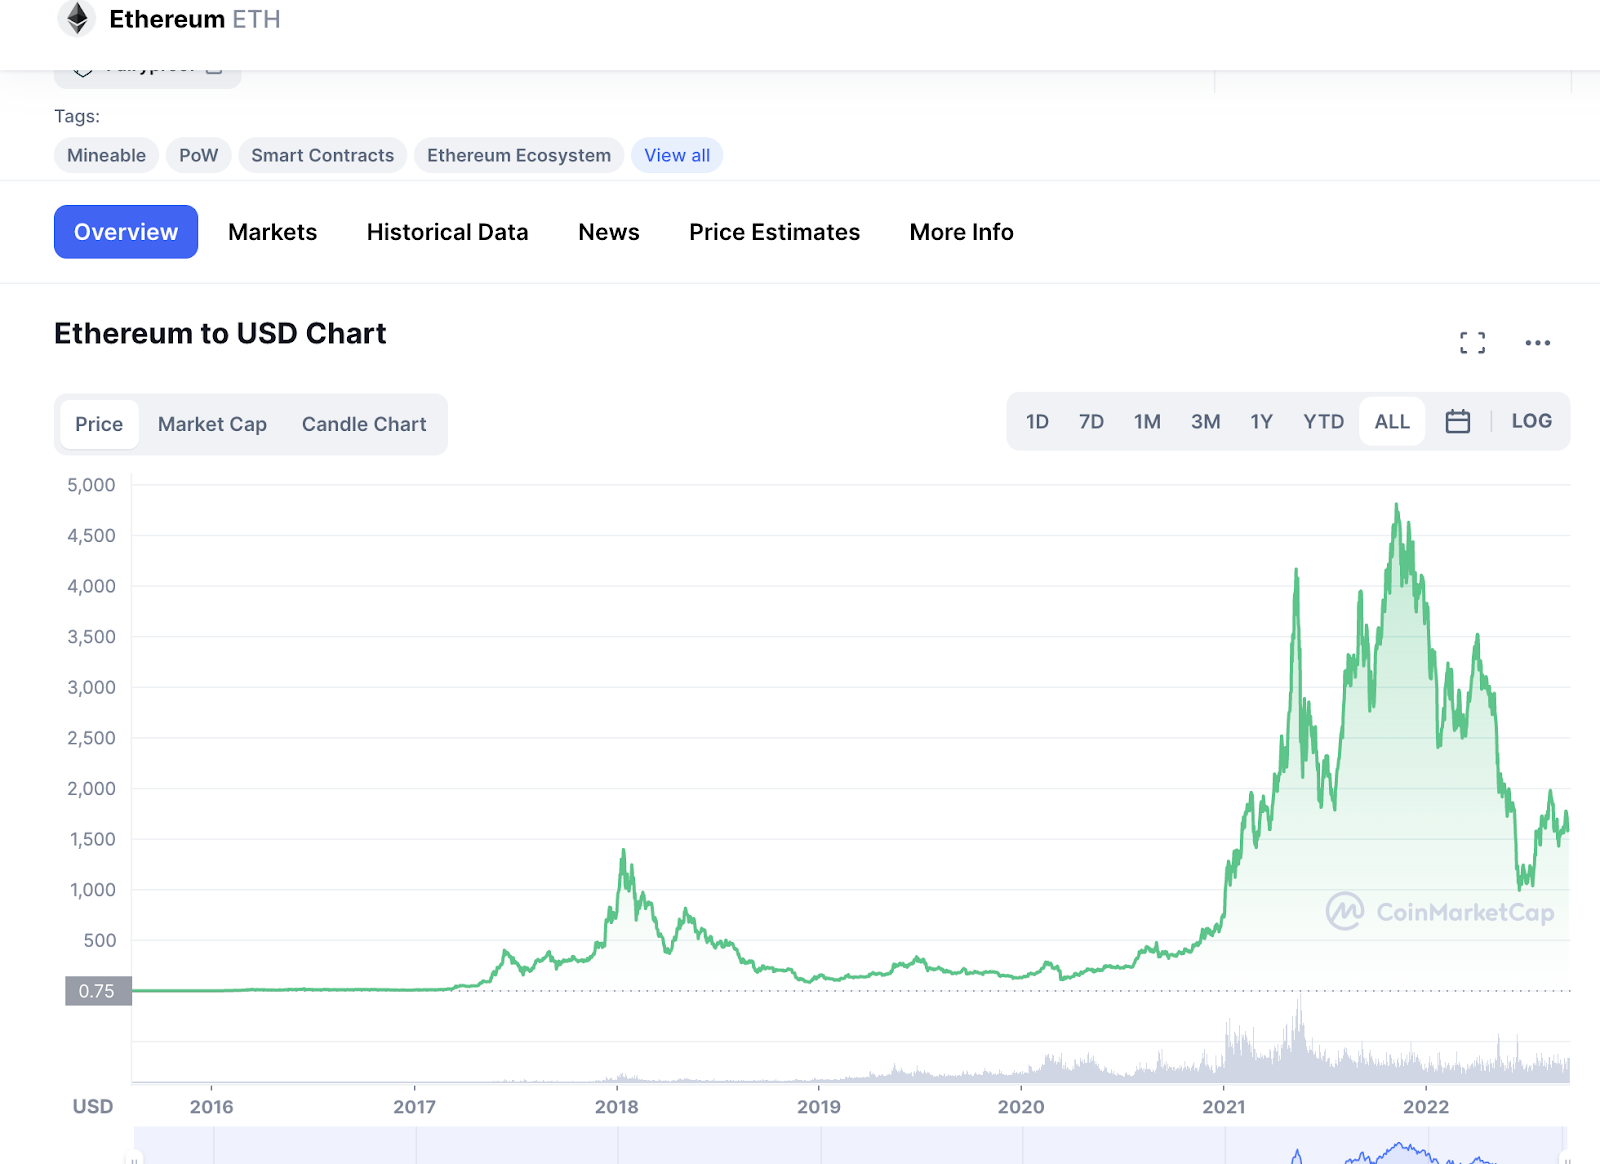Click the 2021 volume spike bars
Screen dimensions: 1600x1164
1298,1040
